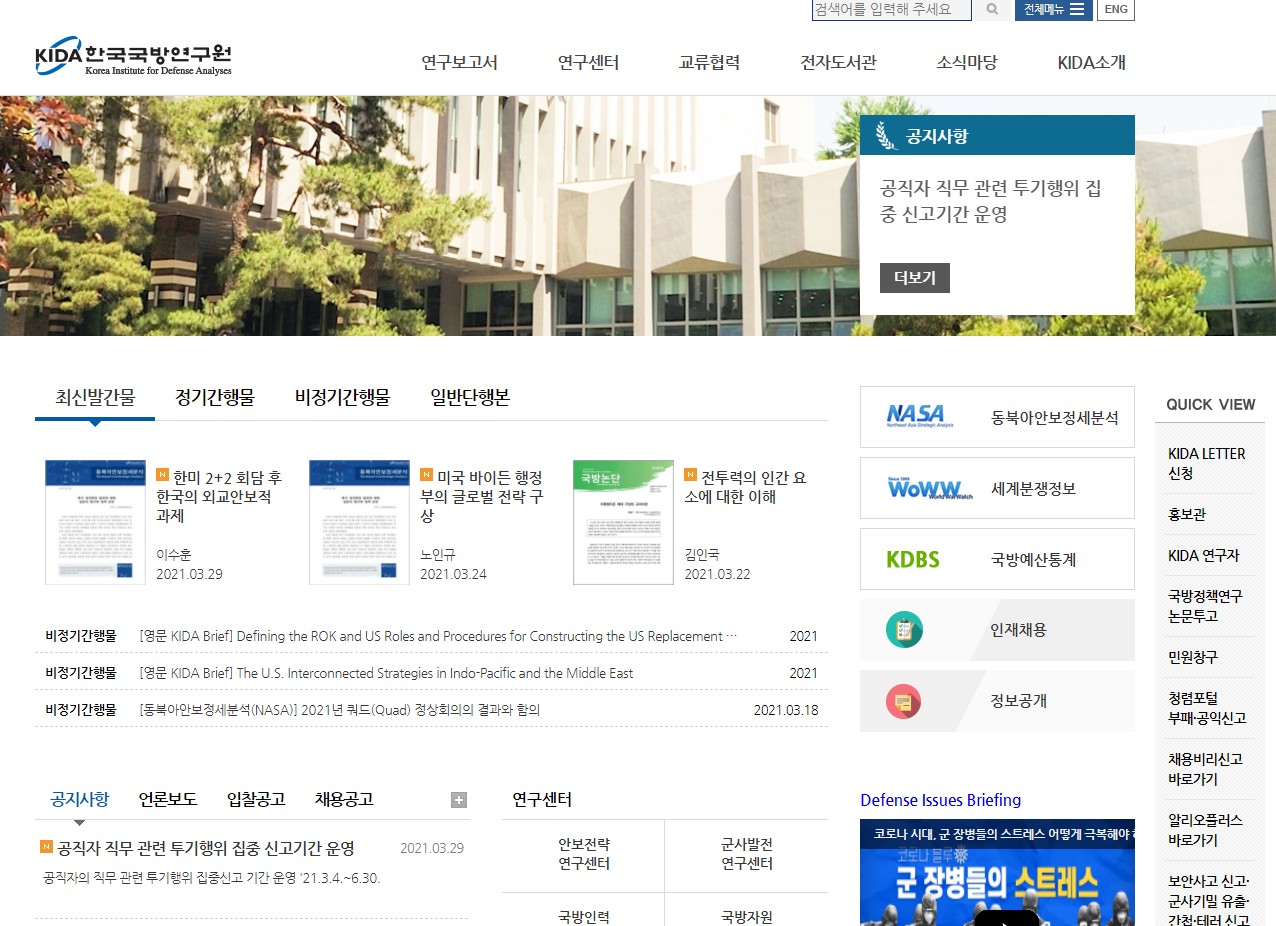Select the 언론보도 tab
1276x926 pixels.
168,799
